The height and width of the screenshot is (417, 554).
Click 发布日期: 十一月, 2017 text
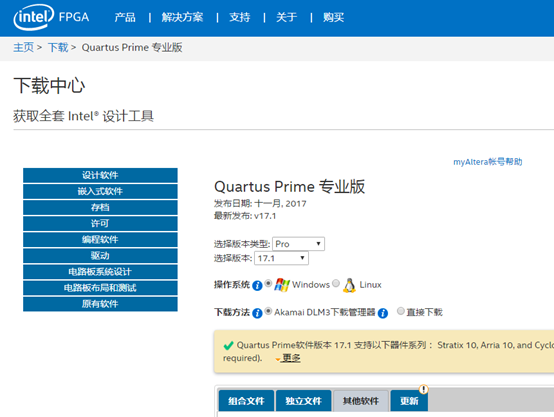click(260, 204)
